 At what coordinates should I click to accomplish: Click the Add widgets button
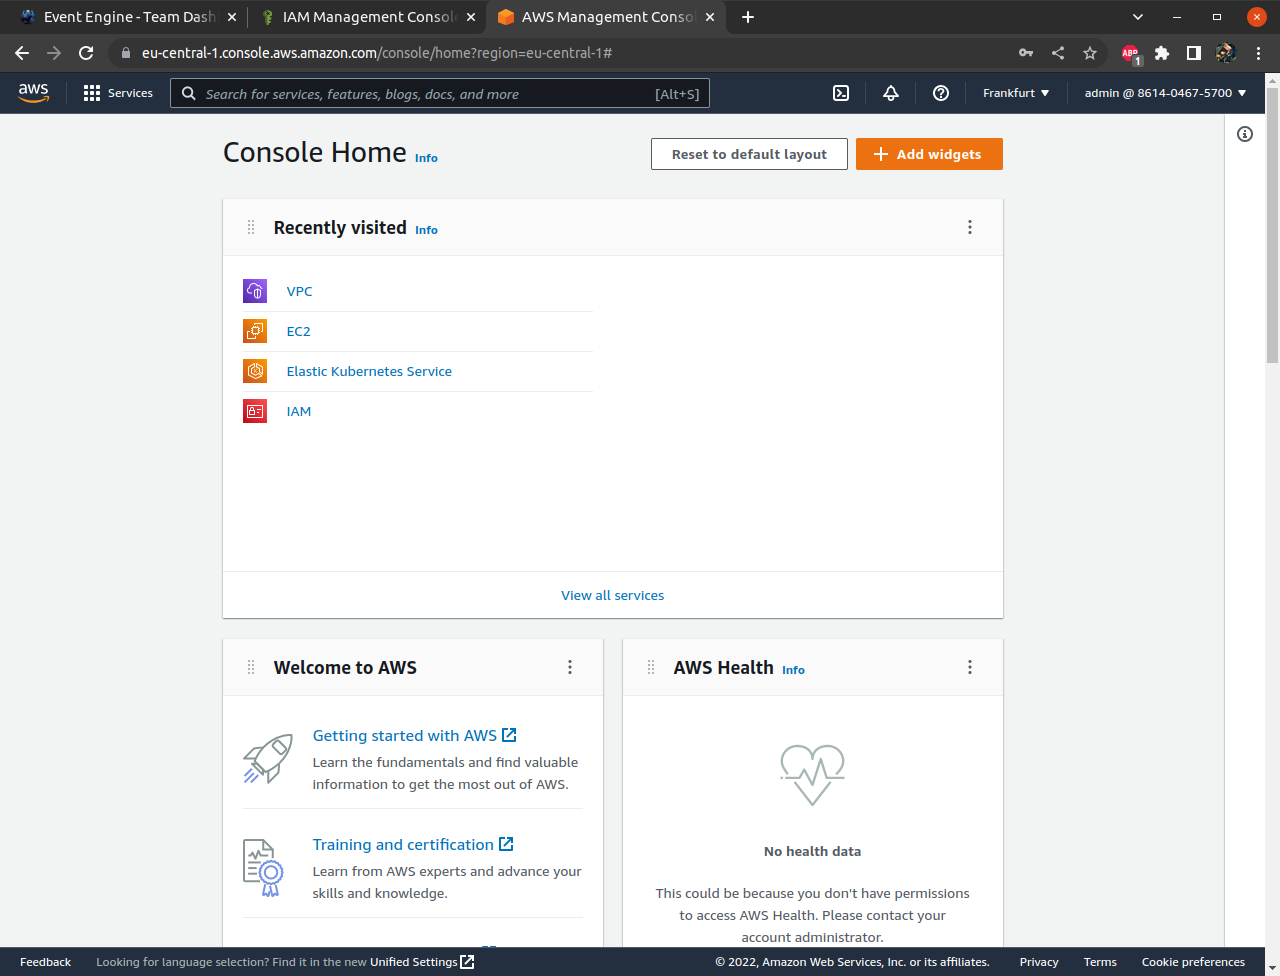pyautogui.click(x=929, y=154)
